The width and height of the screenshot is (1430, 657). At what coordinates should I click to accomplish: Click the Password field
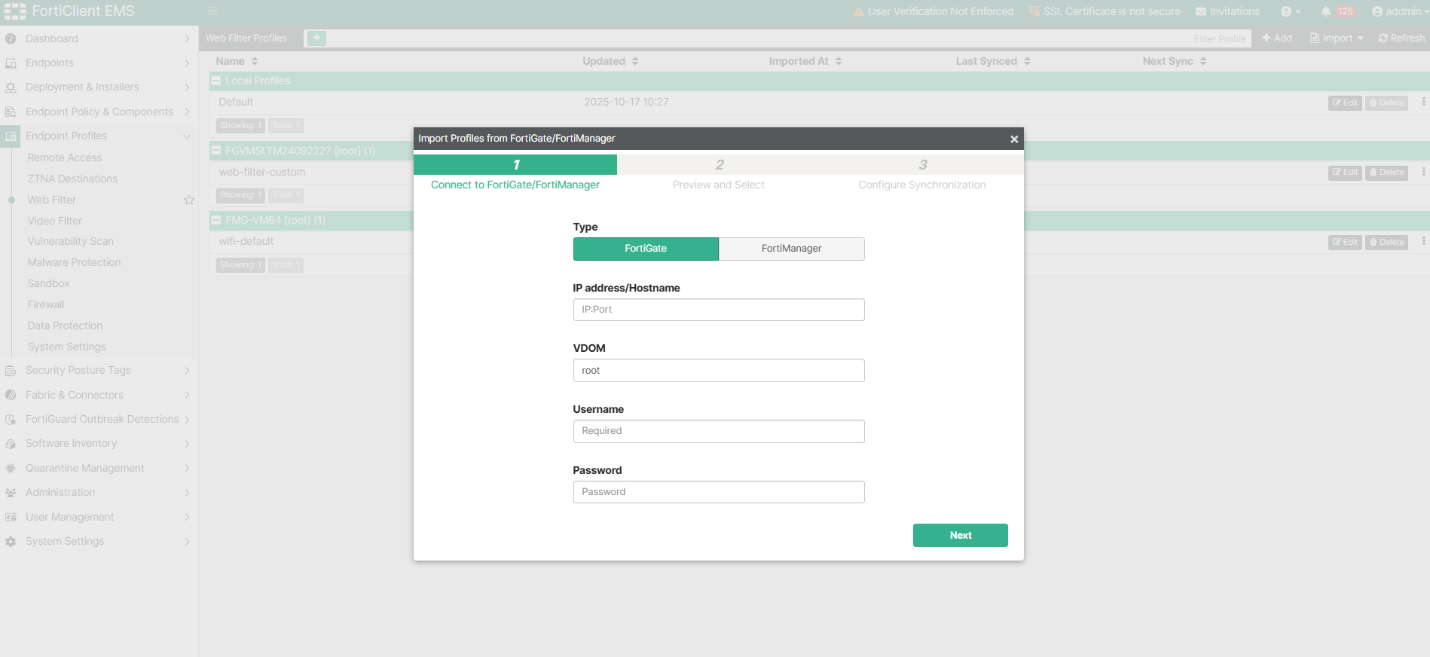pos(719,492)
